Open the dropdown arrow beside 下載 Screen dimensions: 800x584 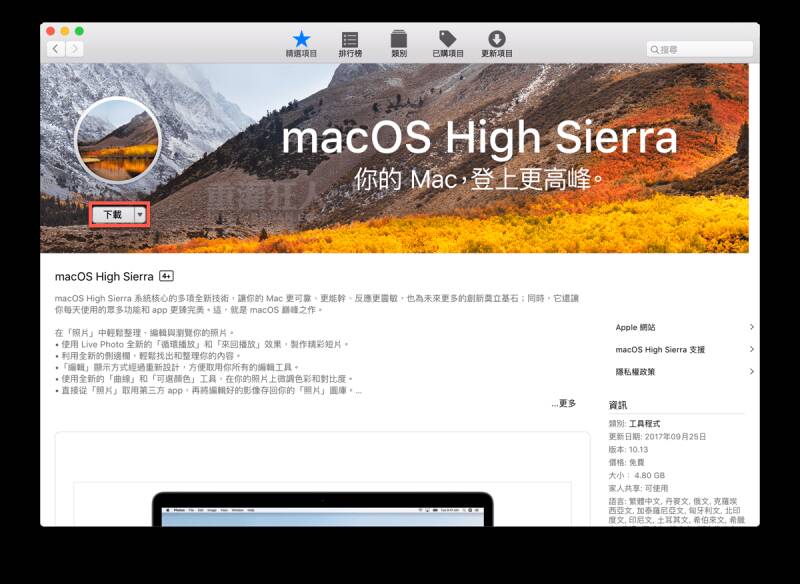(140, 215)
